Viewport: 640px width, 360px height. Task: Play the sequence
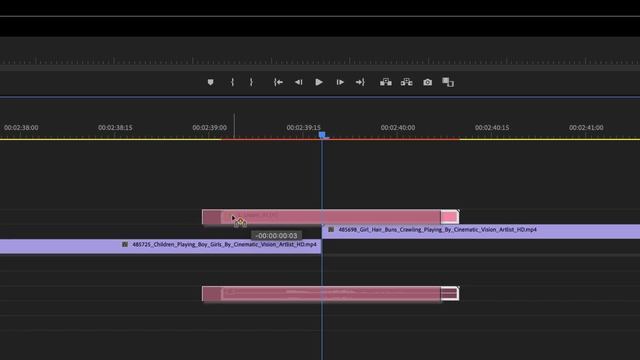point(319,82)
